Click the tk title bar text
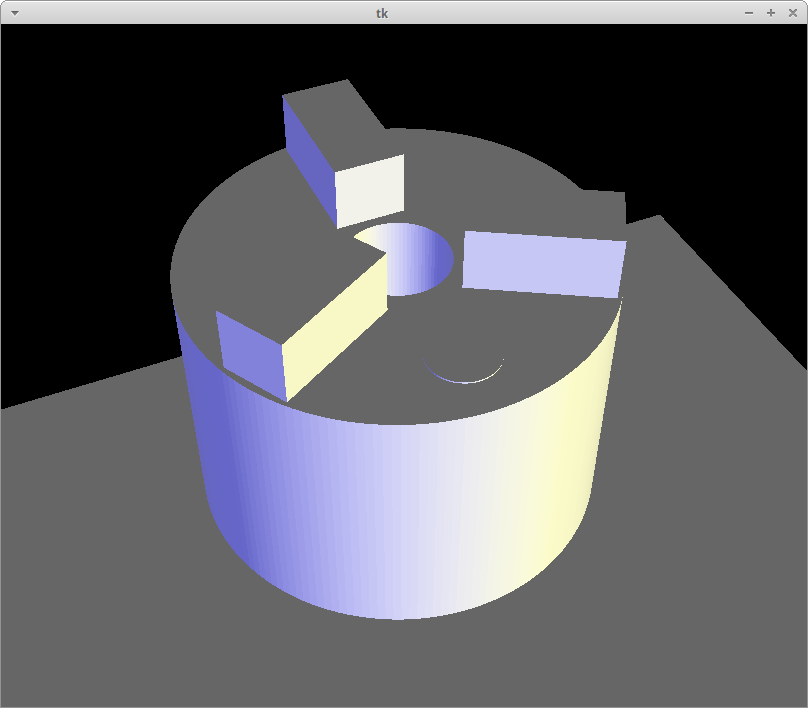The image size is (808, 708). pos(382,13)
